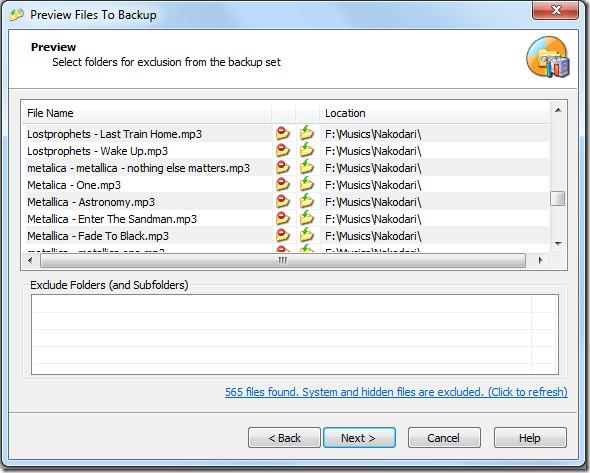Click open-folder icon for Metallica - Fade To Black.mp3

point(307,235)
